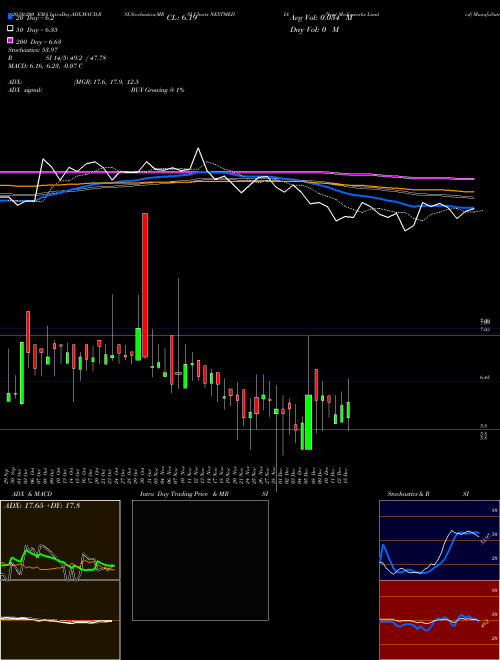Click the 'BUY Growing @ 1%' signal text
Image resolution: width=500 pixels, height=660 pixels.
[x=157, y=90]
